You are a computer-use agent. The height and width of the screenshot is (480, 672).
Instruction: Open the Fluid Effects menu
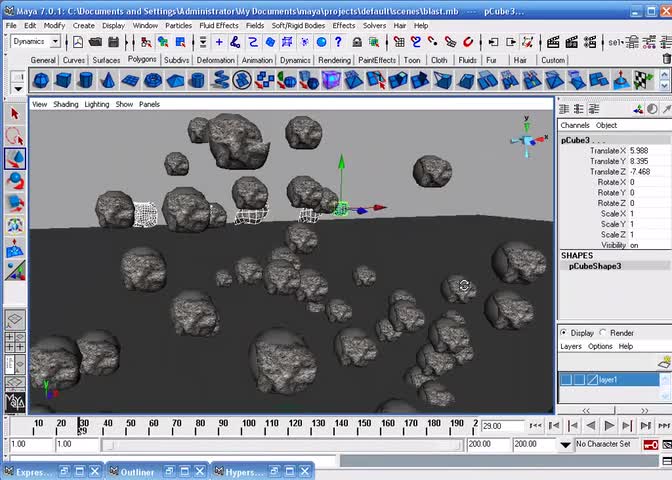tap(219, 26)
